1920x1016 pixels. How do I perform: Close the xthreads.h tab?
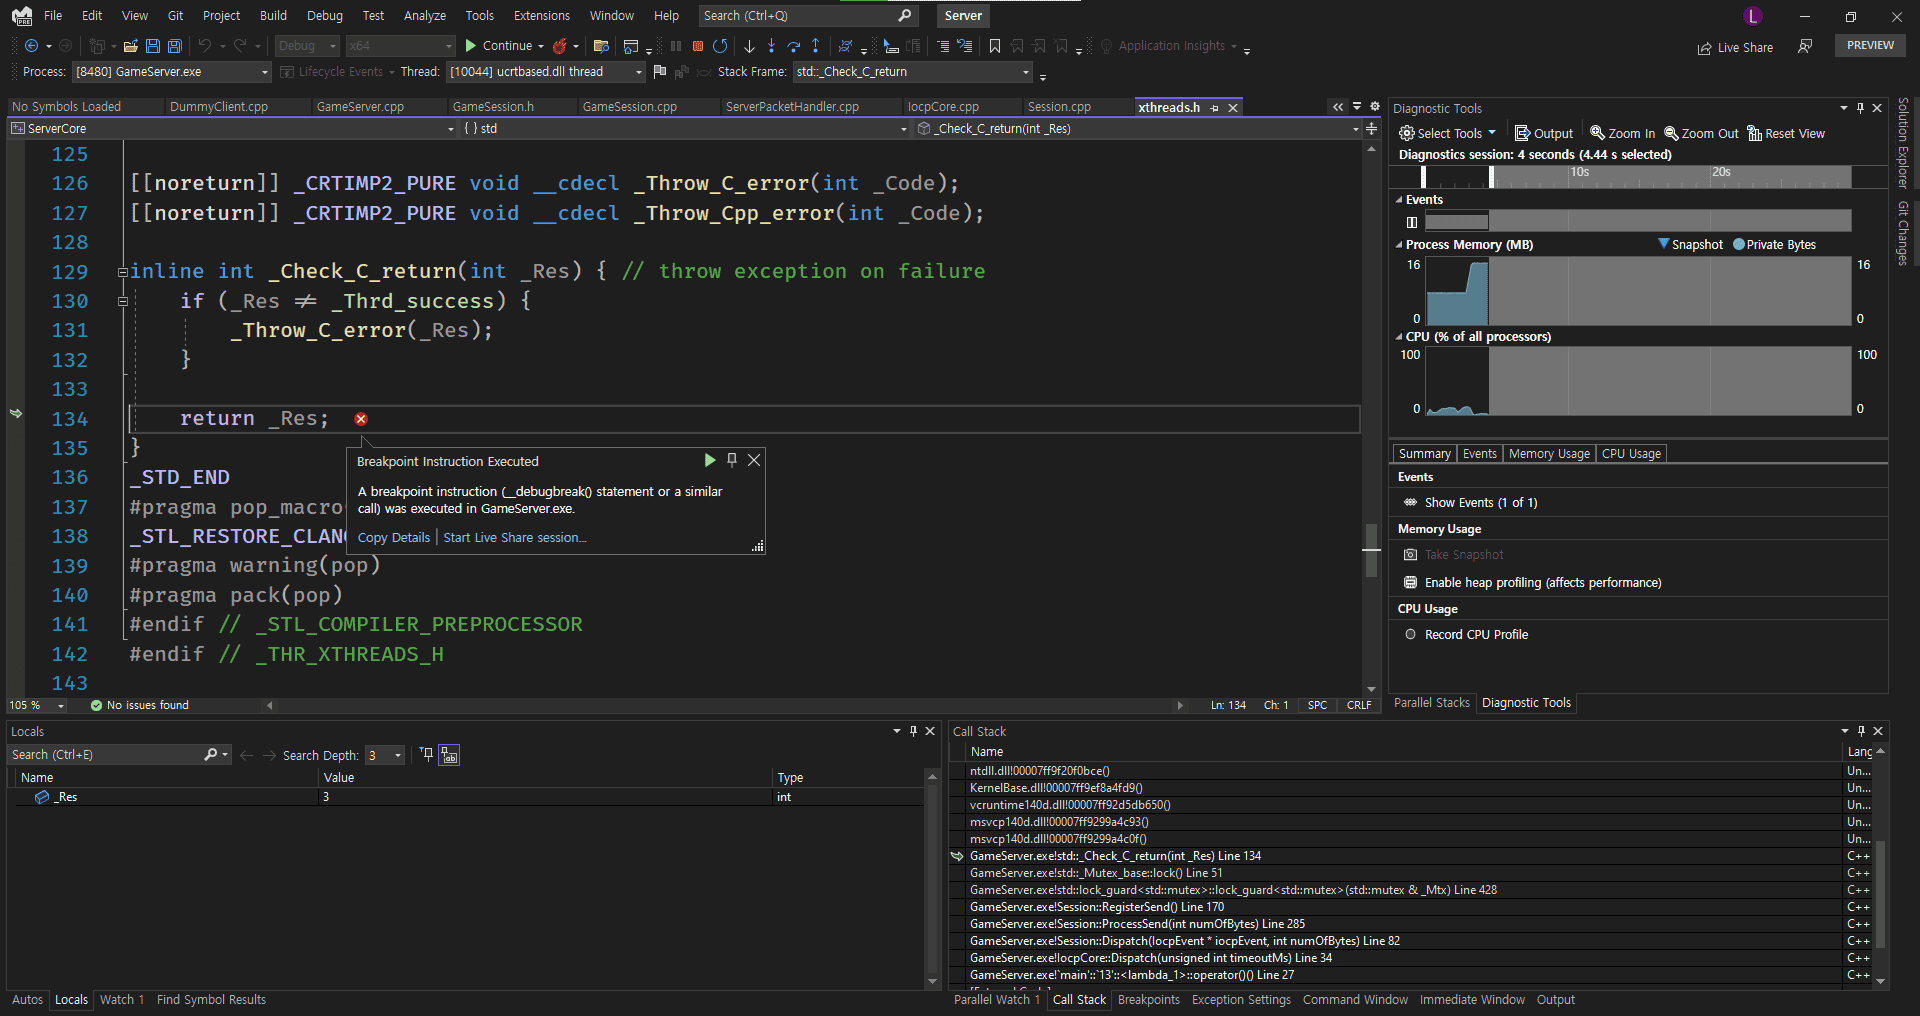[1233, 107]
